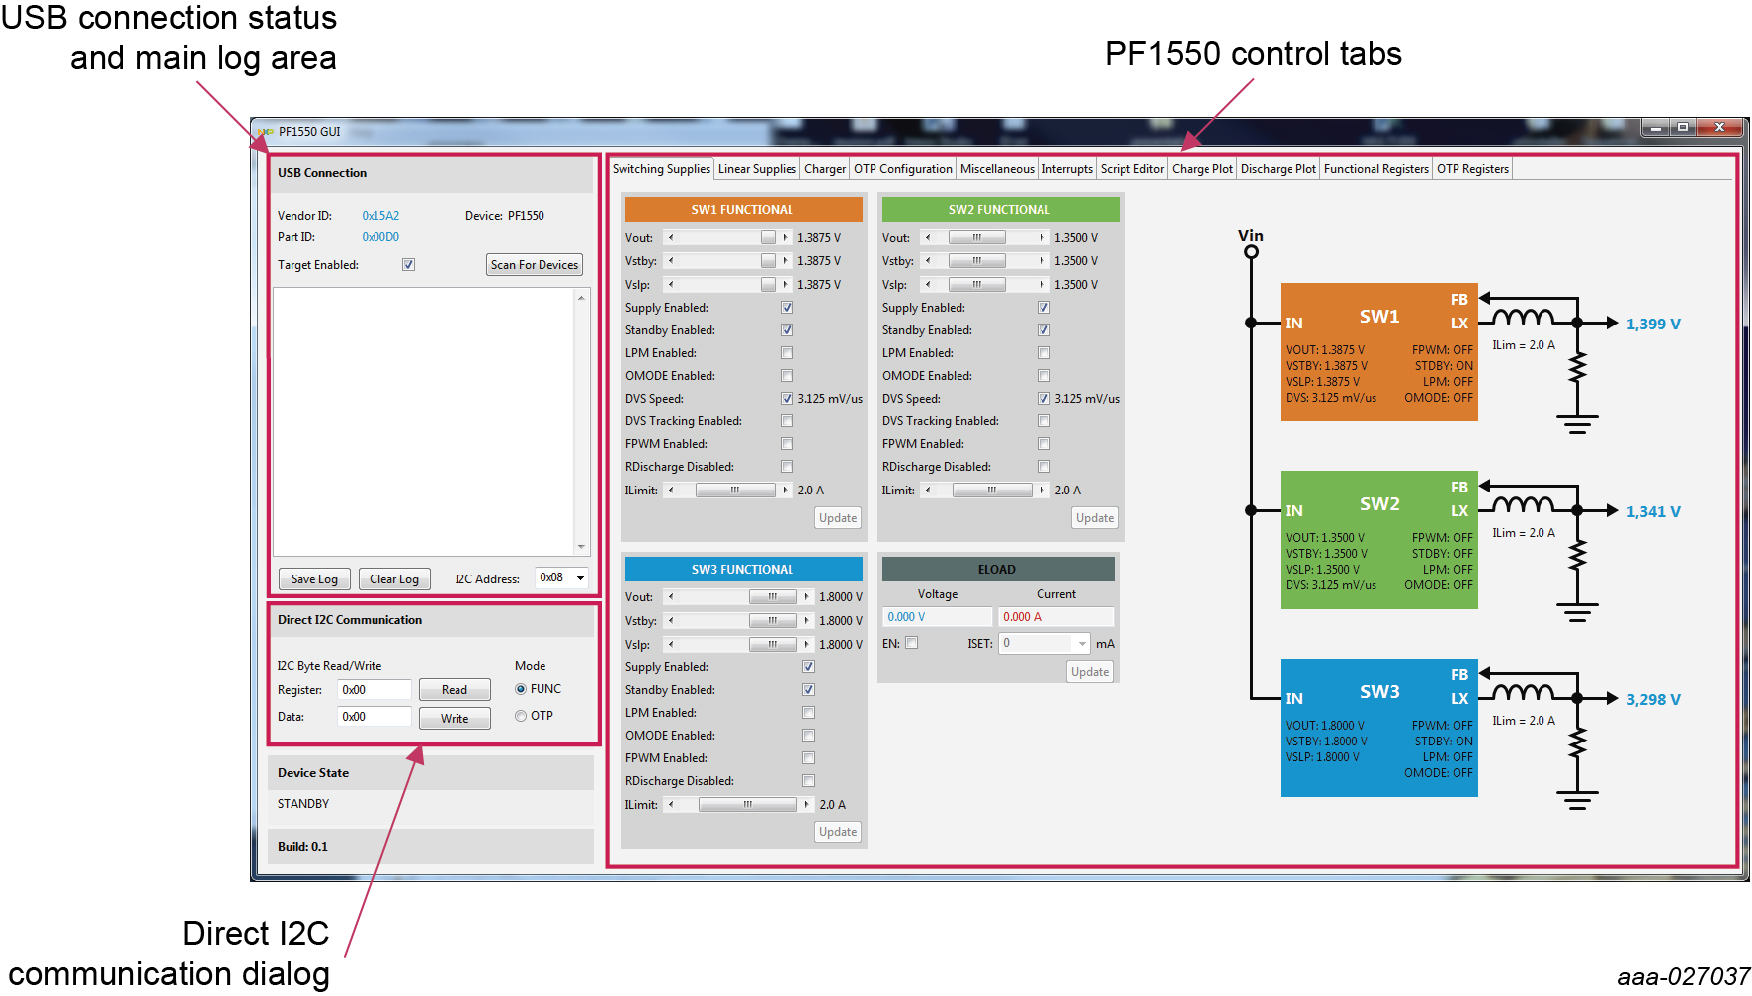Viewport: 1752px width, 996px height.
Task: Expand the ELOAD ISET combo box
Action: click(1082, 644)
